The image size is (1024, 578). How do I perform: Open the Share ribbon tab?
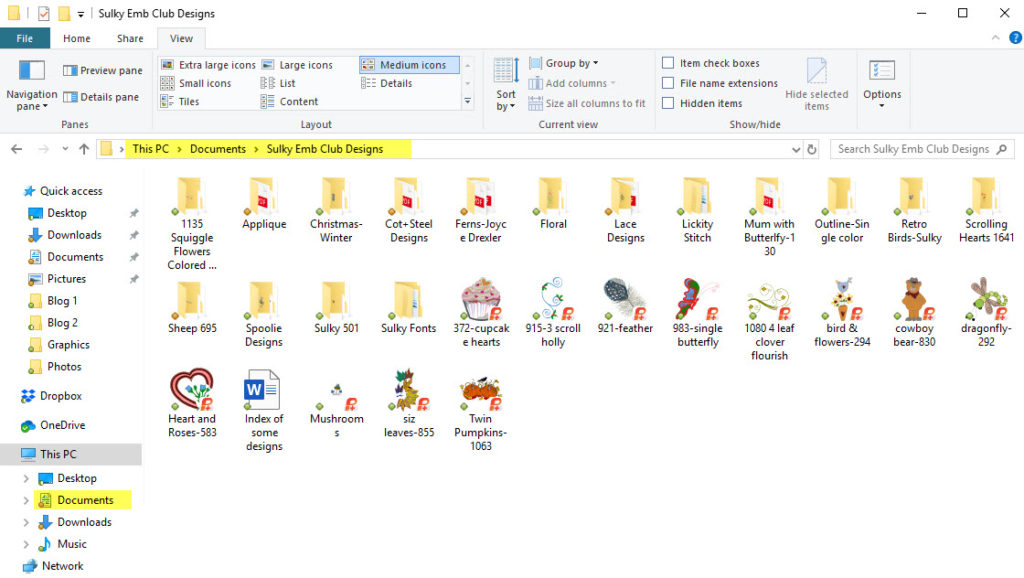point(130,39)
